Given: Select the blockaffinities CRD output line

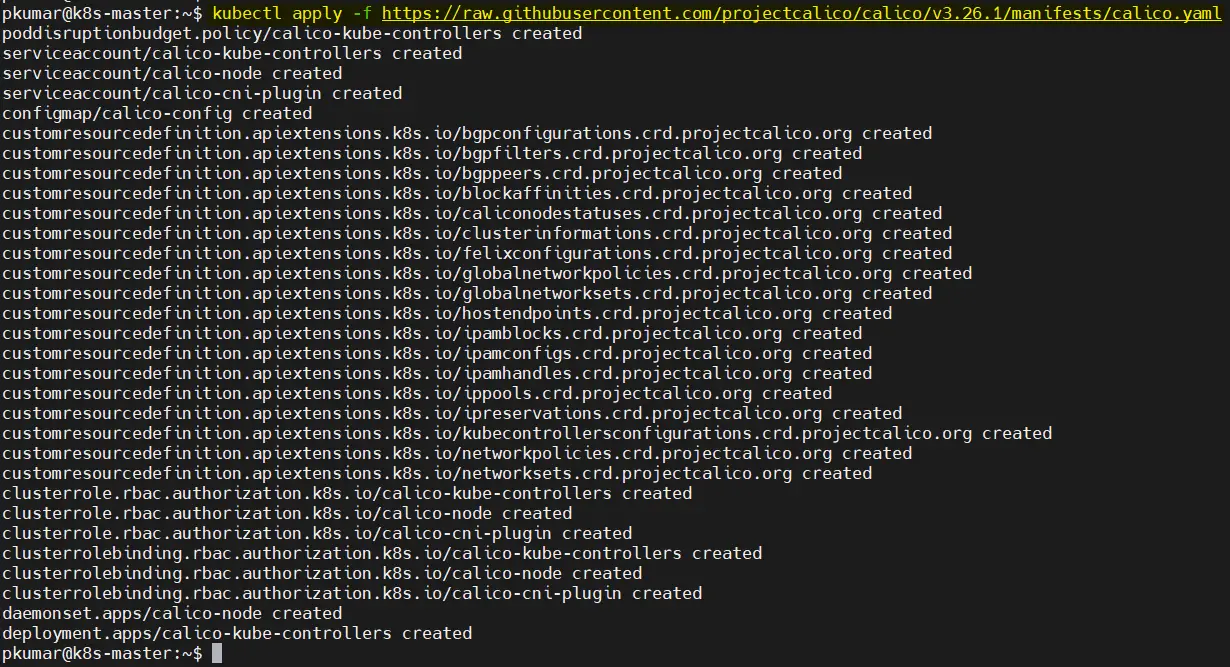Looking at the screenshot, I should click(457, 193).
